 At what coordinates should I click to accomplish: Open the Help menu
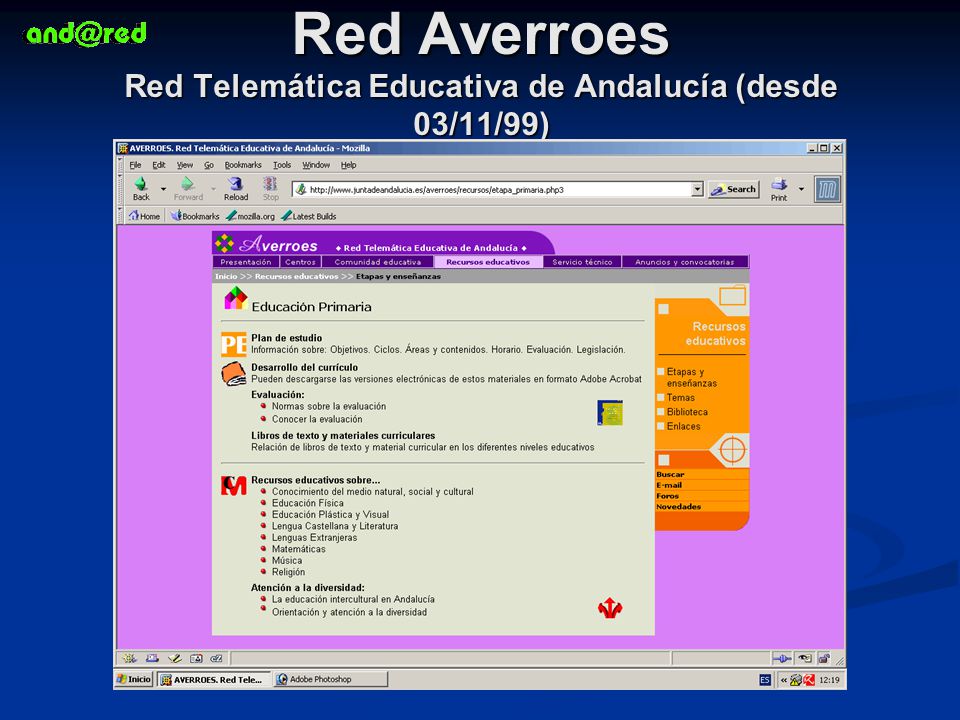tap(348, 165)
